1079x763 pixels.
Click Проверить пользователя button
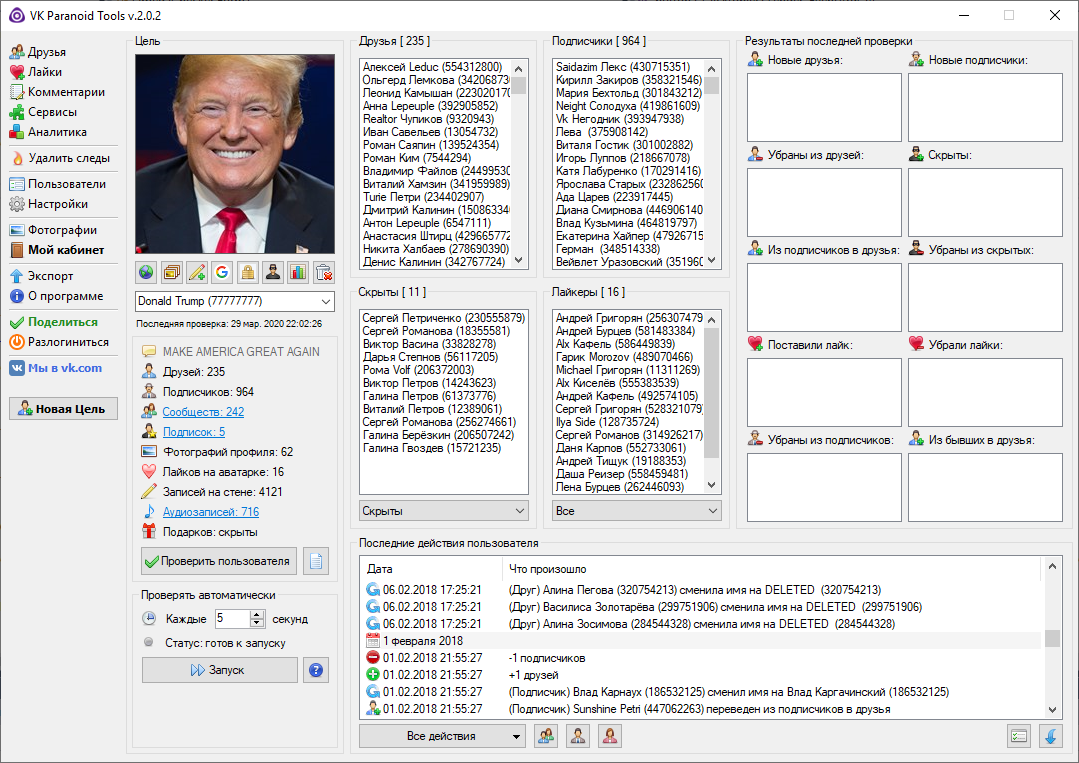click(219, 561)
